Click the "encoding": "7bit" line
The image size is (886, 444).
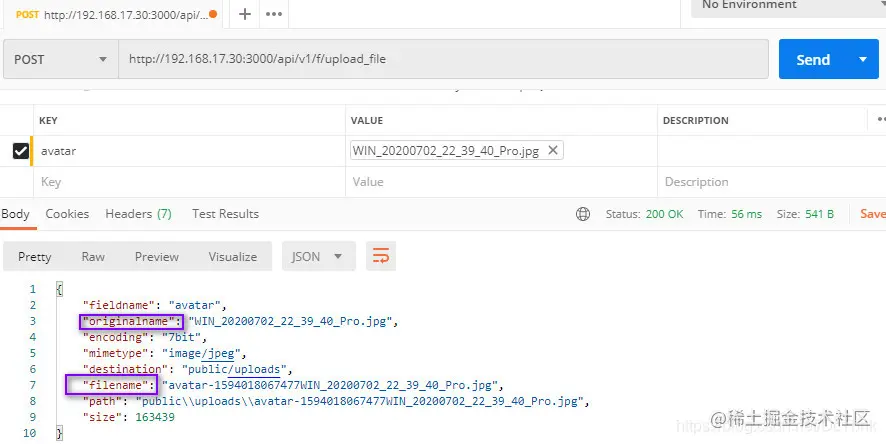coord(145,337)
